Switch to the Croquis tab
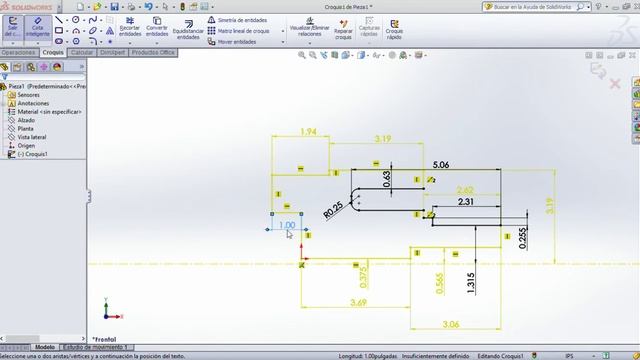Viewport: 640px width, 360px height. (53, 53)
